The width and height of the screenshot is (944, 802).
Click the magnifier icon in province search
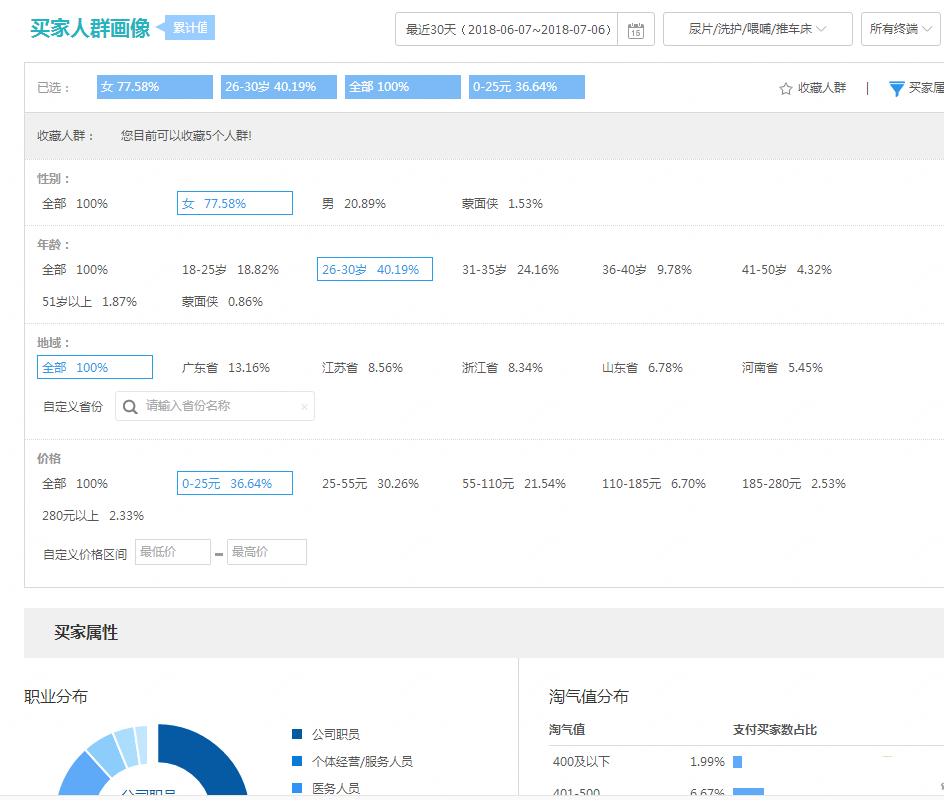(x=131, y=406)
